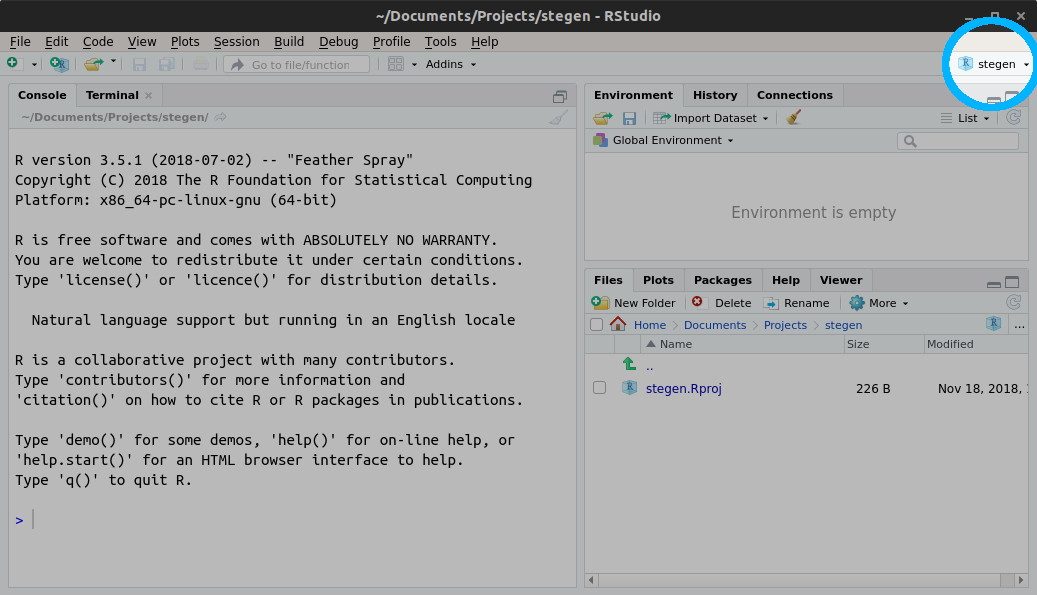The height and width of the screenshot is (595, 1037).
Task: Click the Delete button in Files
Action: 722,303
